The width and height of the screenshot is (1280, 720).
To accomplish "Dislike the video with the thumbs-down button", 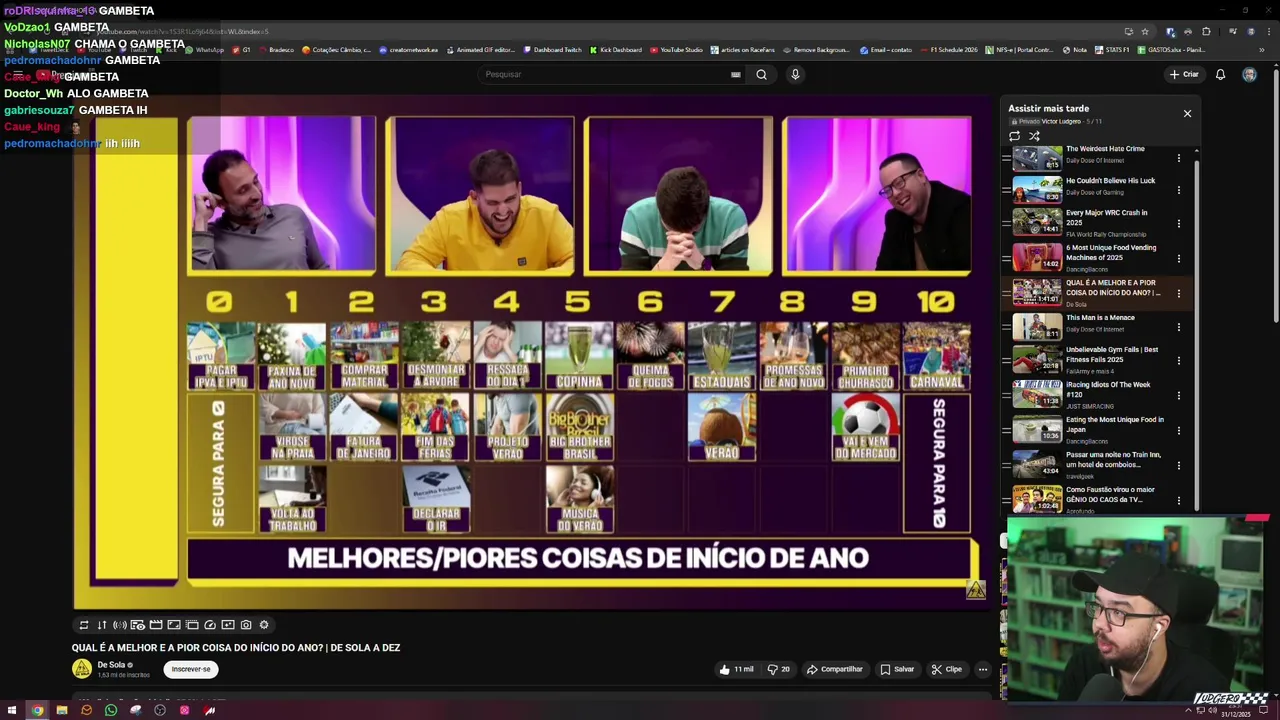I will pos(778,669).
